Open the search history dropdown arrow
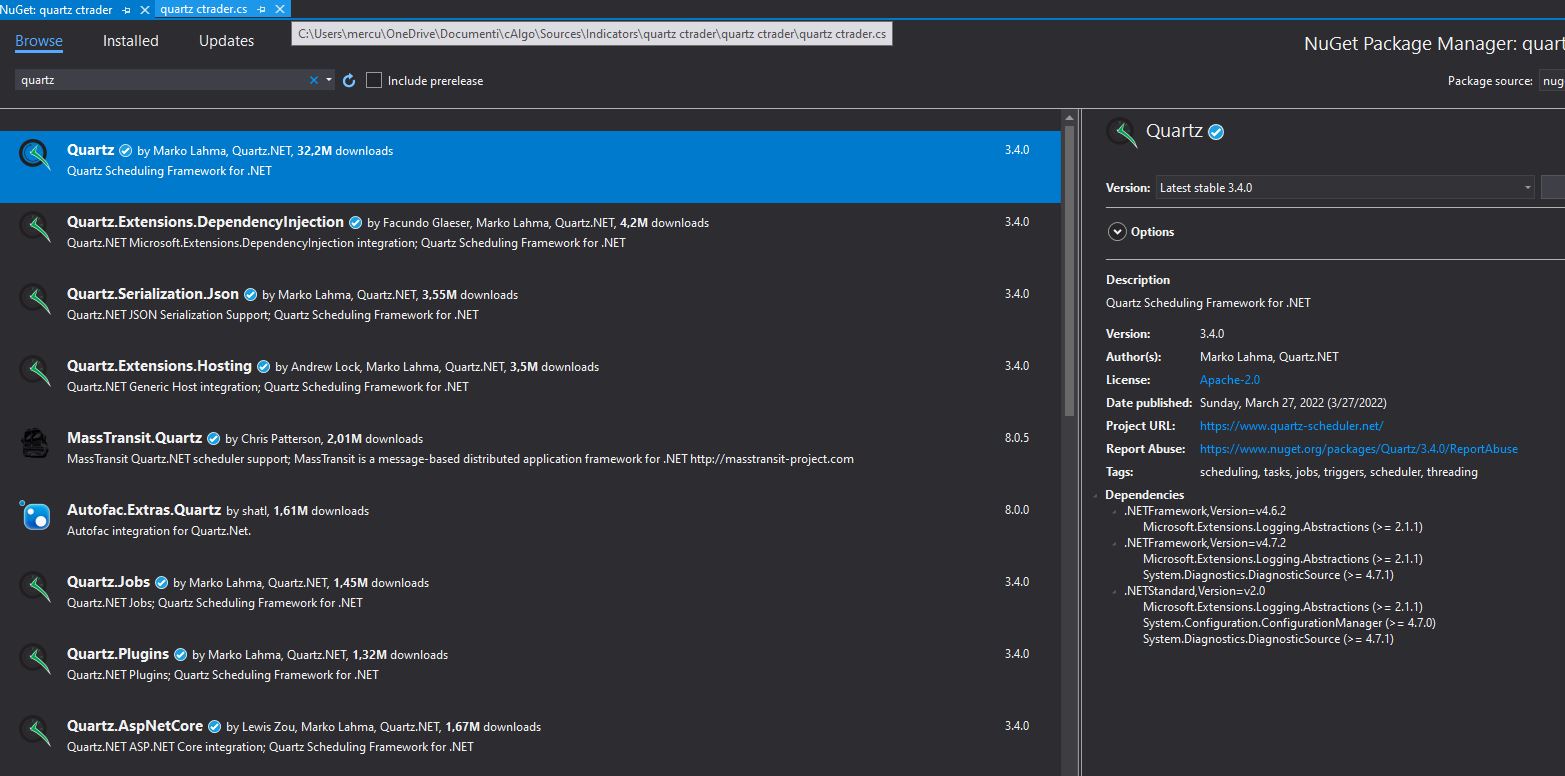This screenshot has width=1565, height=776. 329,80
